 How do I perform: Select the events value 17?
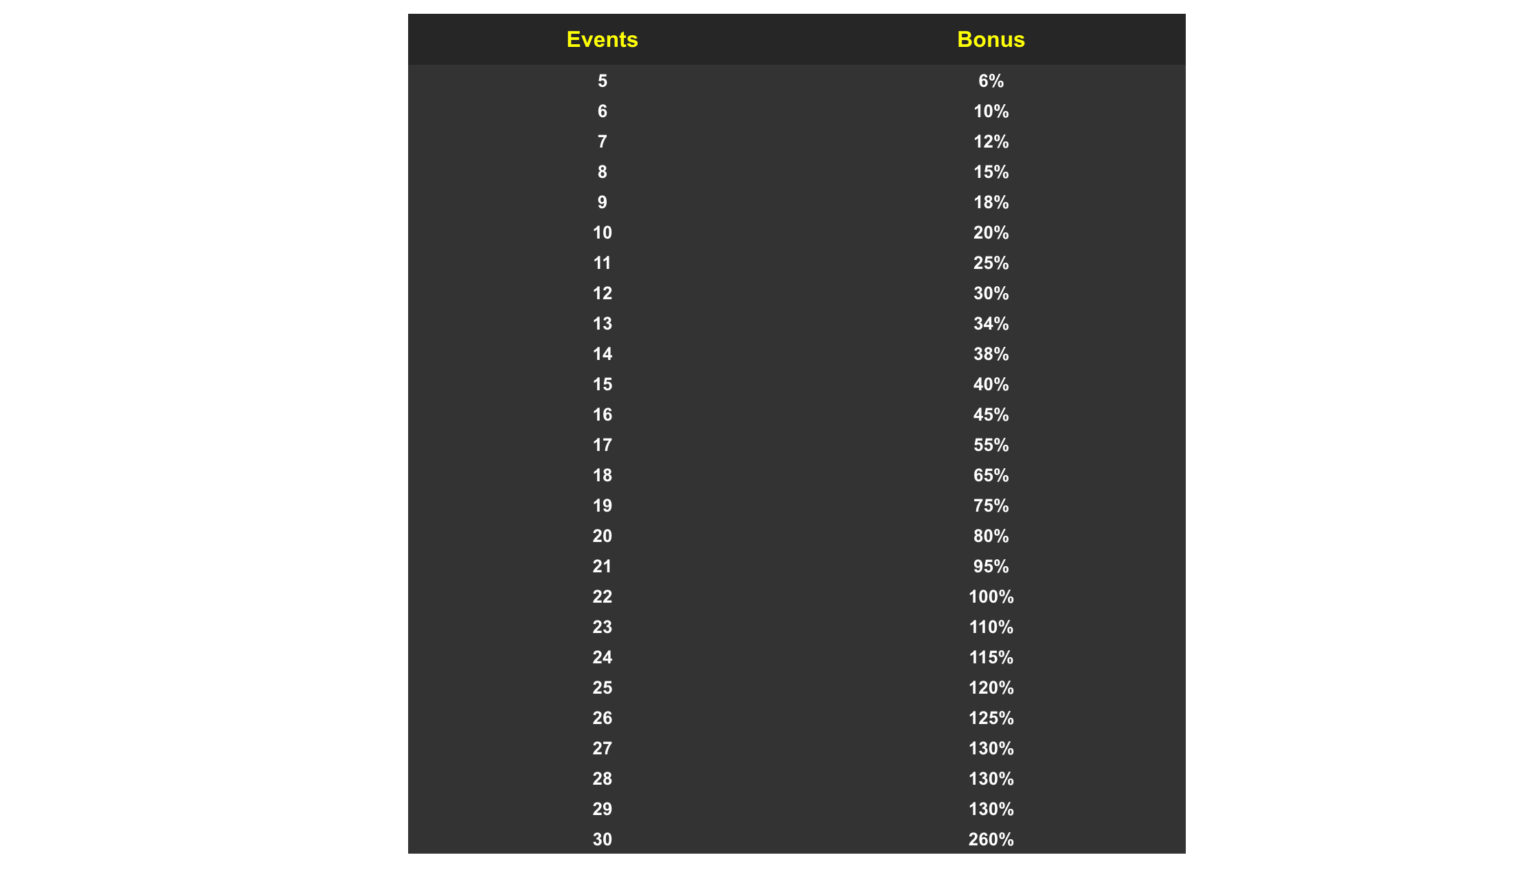[602, 445]
